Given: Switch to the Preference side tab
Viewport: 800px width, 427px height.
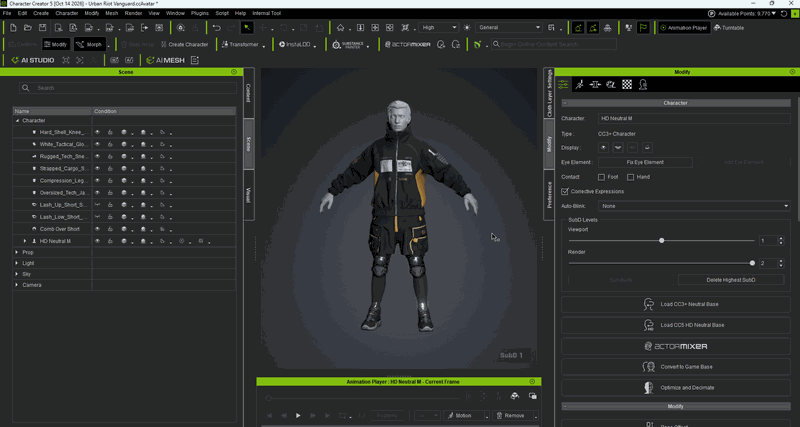Looking at the screenshot, I should click(x=549, y=194).
